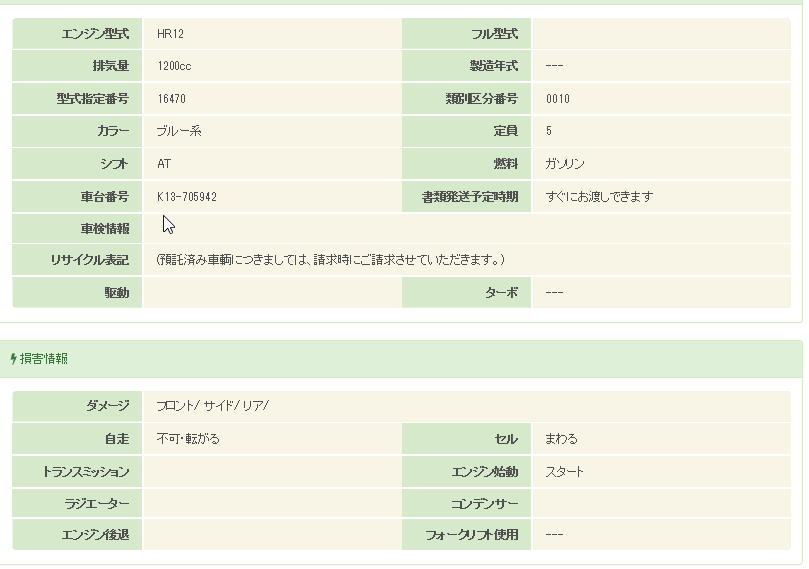Click the chassis number K13-705942
809x569 pixels.
coord(187,197)
